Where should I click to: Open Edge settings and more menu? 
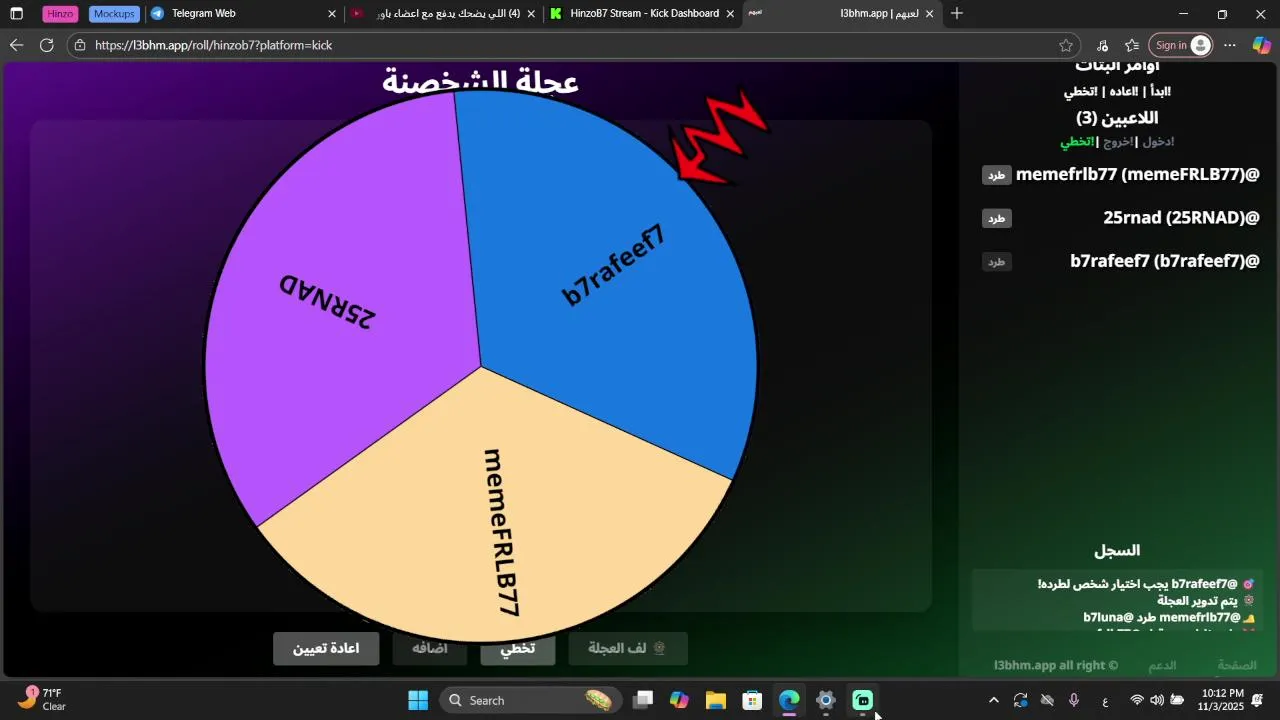pos(1231,45)
